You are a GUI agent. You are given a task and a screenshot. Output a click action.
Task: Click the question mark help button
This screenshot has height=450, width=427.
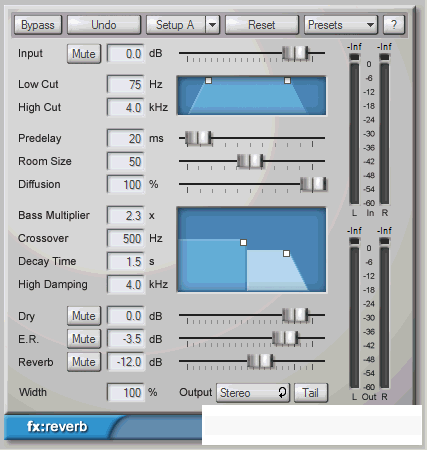coord(394,25)
